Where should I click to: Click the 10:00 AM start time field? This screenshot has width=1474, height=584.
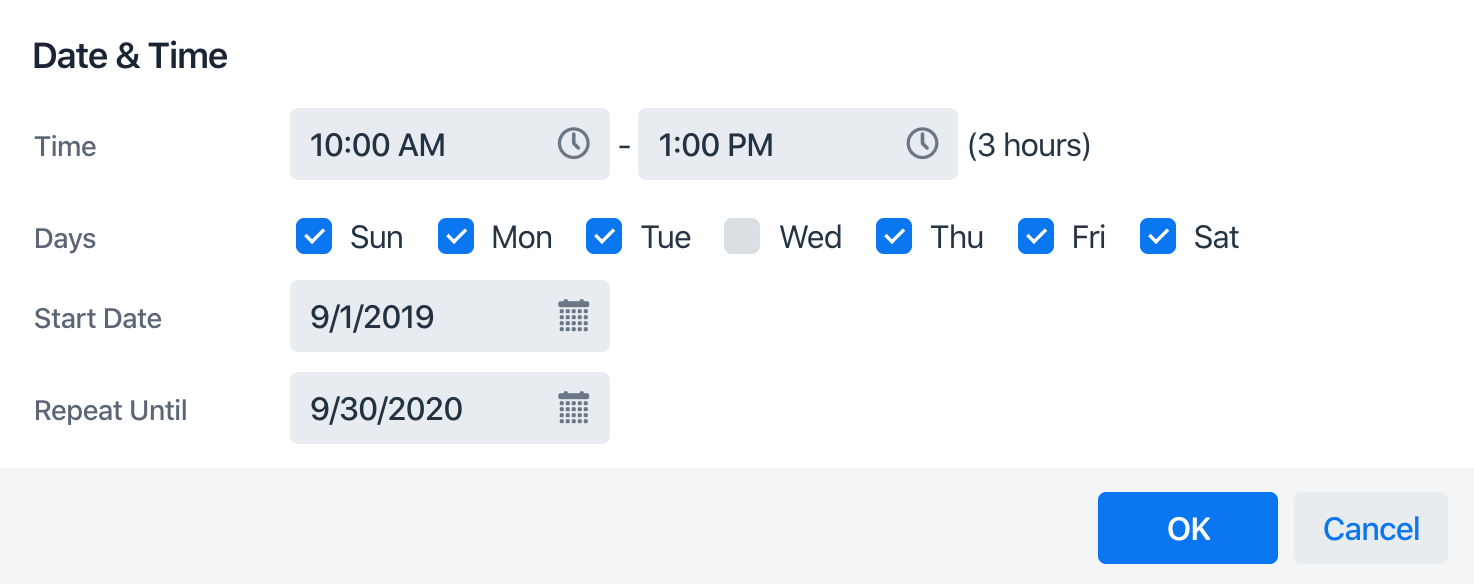point(420,144)
